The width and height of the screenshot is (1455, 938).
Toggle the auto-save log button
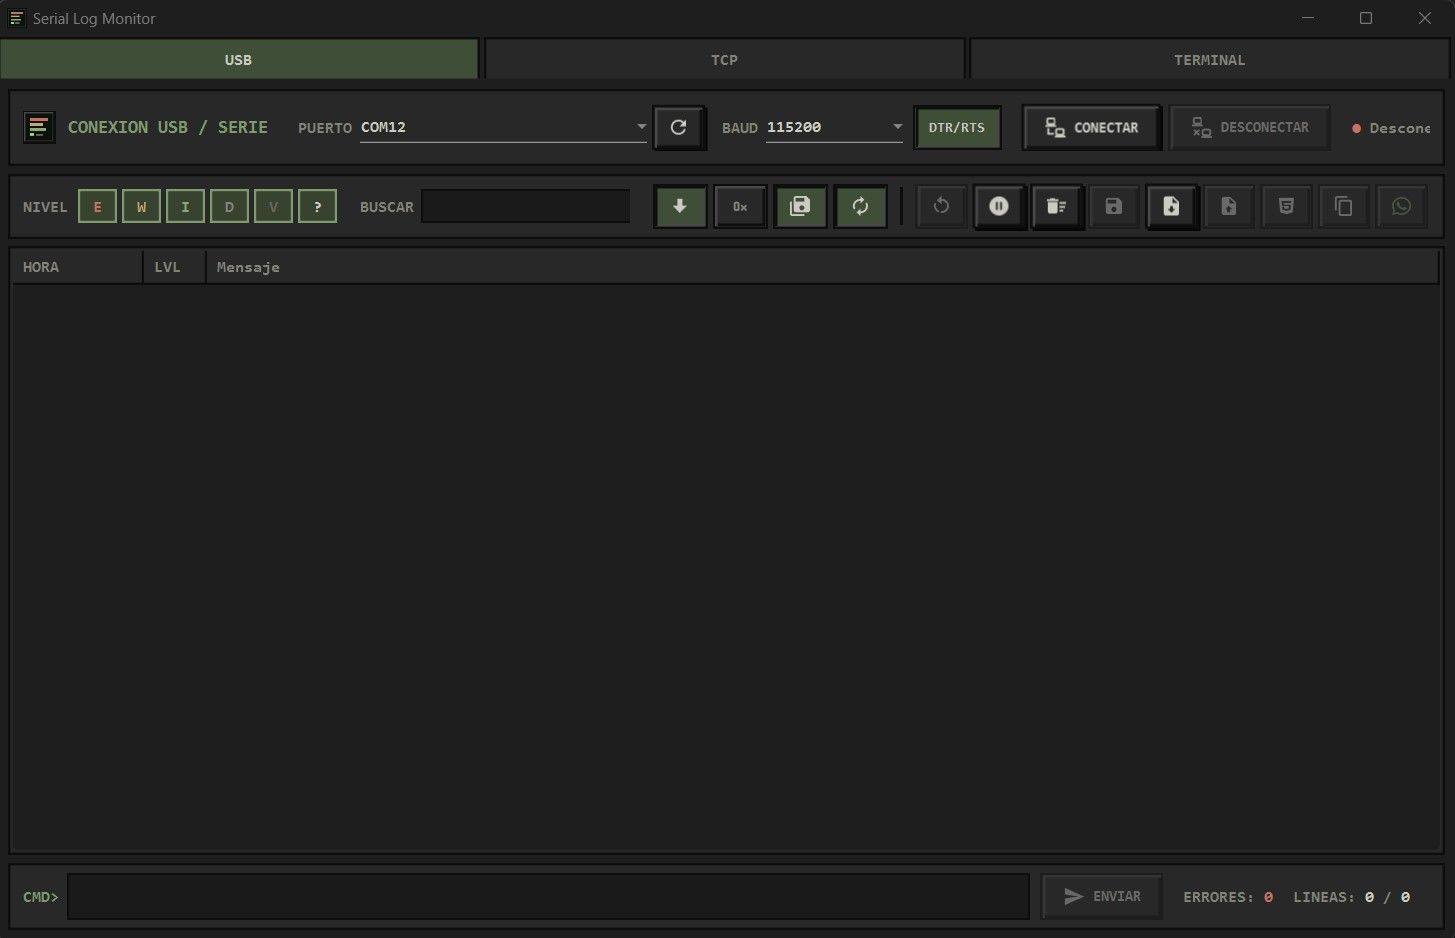click(800, 207)
